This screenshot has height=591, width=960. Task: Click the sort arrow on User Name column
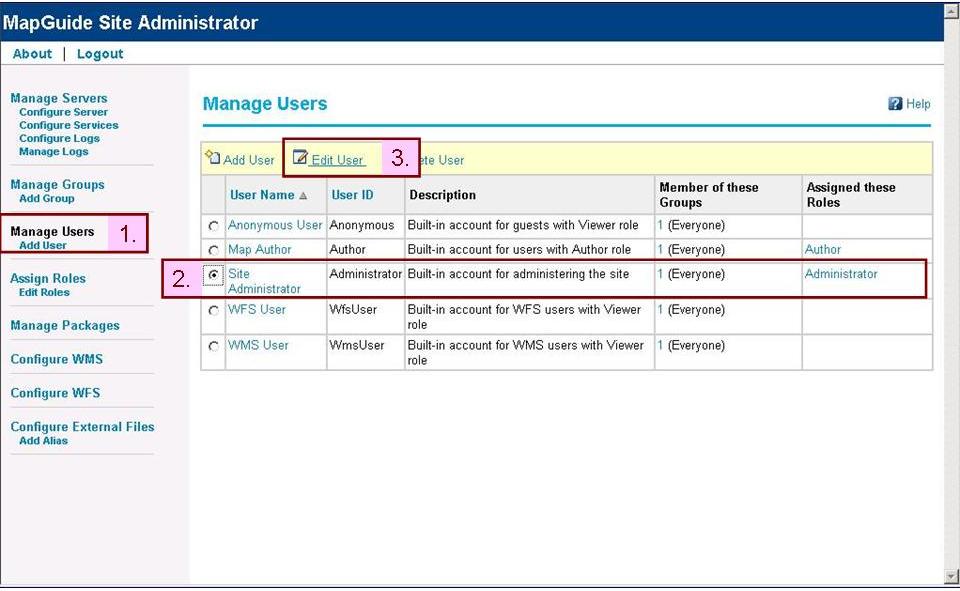[304, 195]
